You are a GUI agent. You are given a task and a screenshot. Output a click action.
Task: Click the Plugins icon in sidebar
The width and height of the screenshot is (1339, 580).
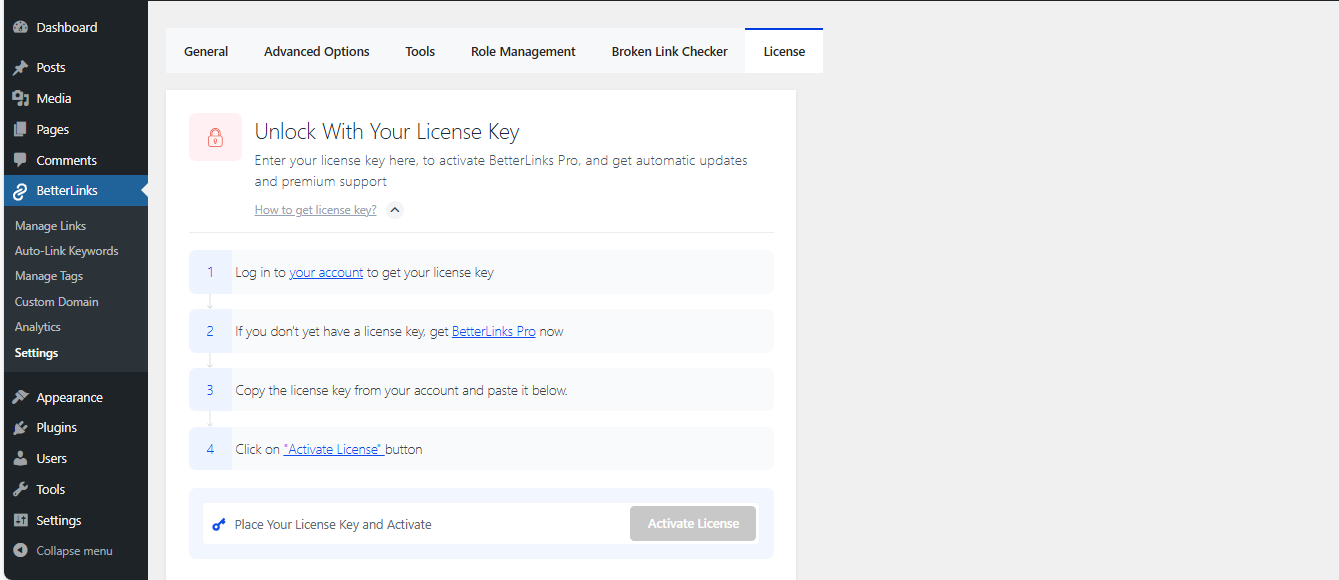coord(22,427)
